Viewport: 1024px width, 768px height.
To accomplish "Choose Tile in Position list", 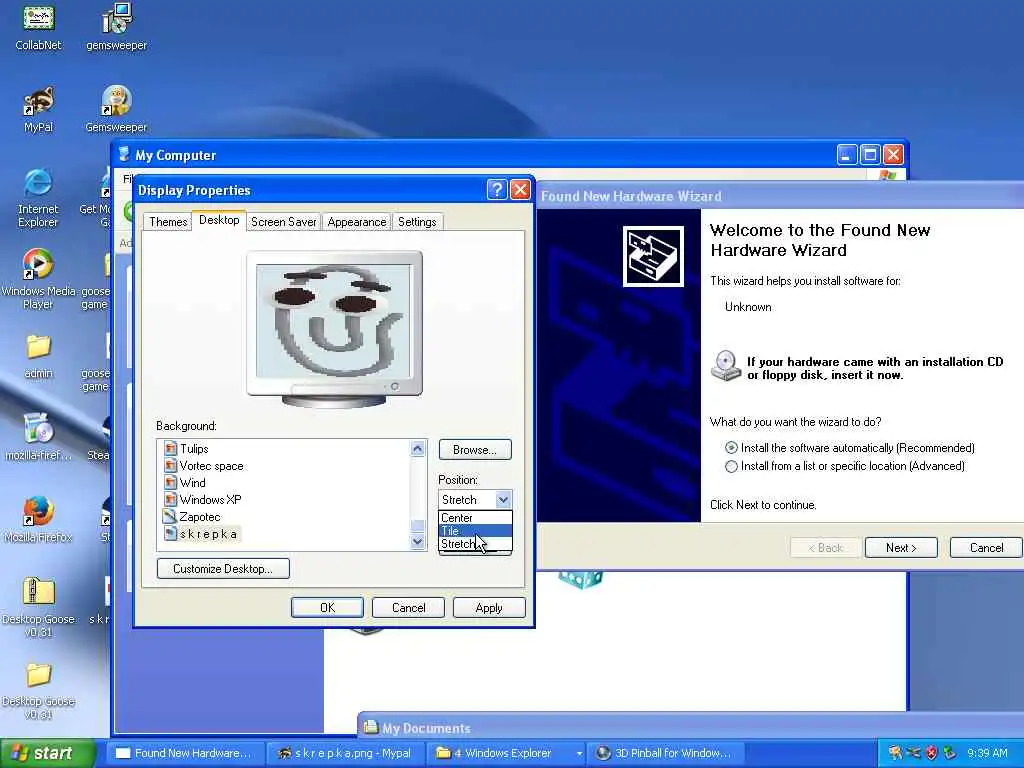I will pos(475,531).
